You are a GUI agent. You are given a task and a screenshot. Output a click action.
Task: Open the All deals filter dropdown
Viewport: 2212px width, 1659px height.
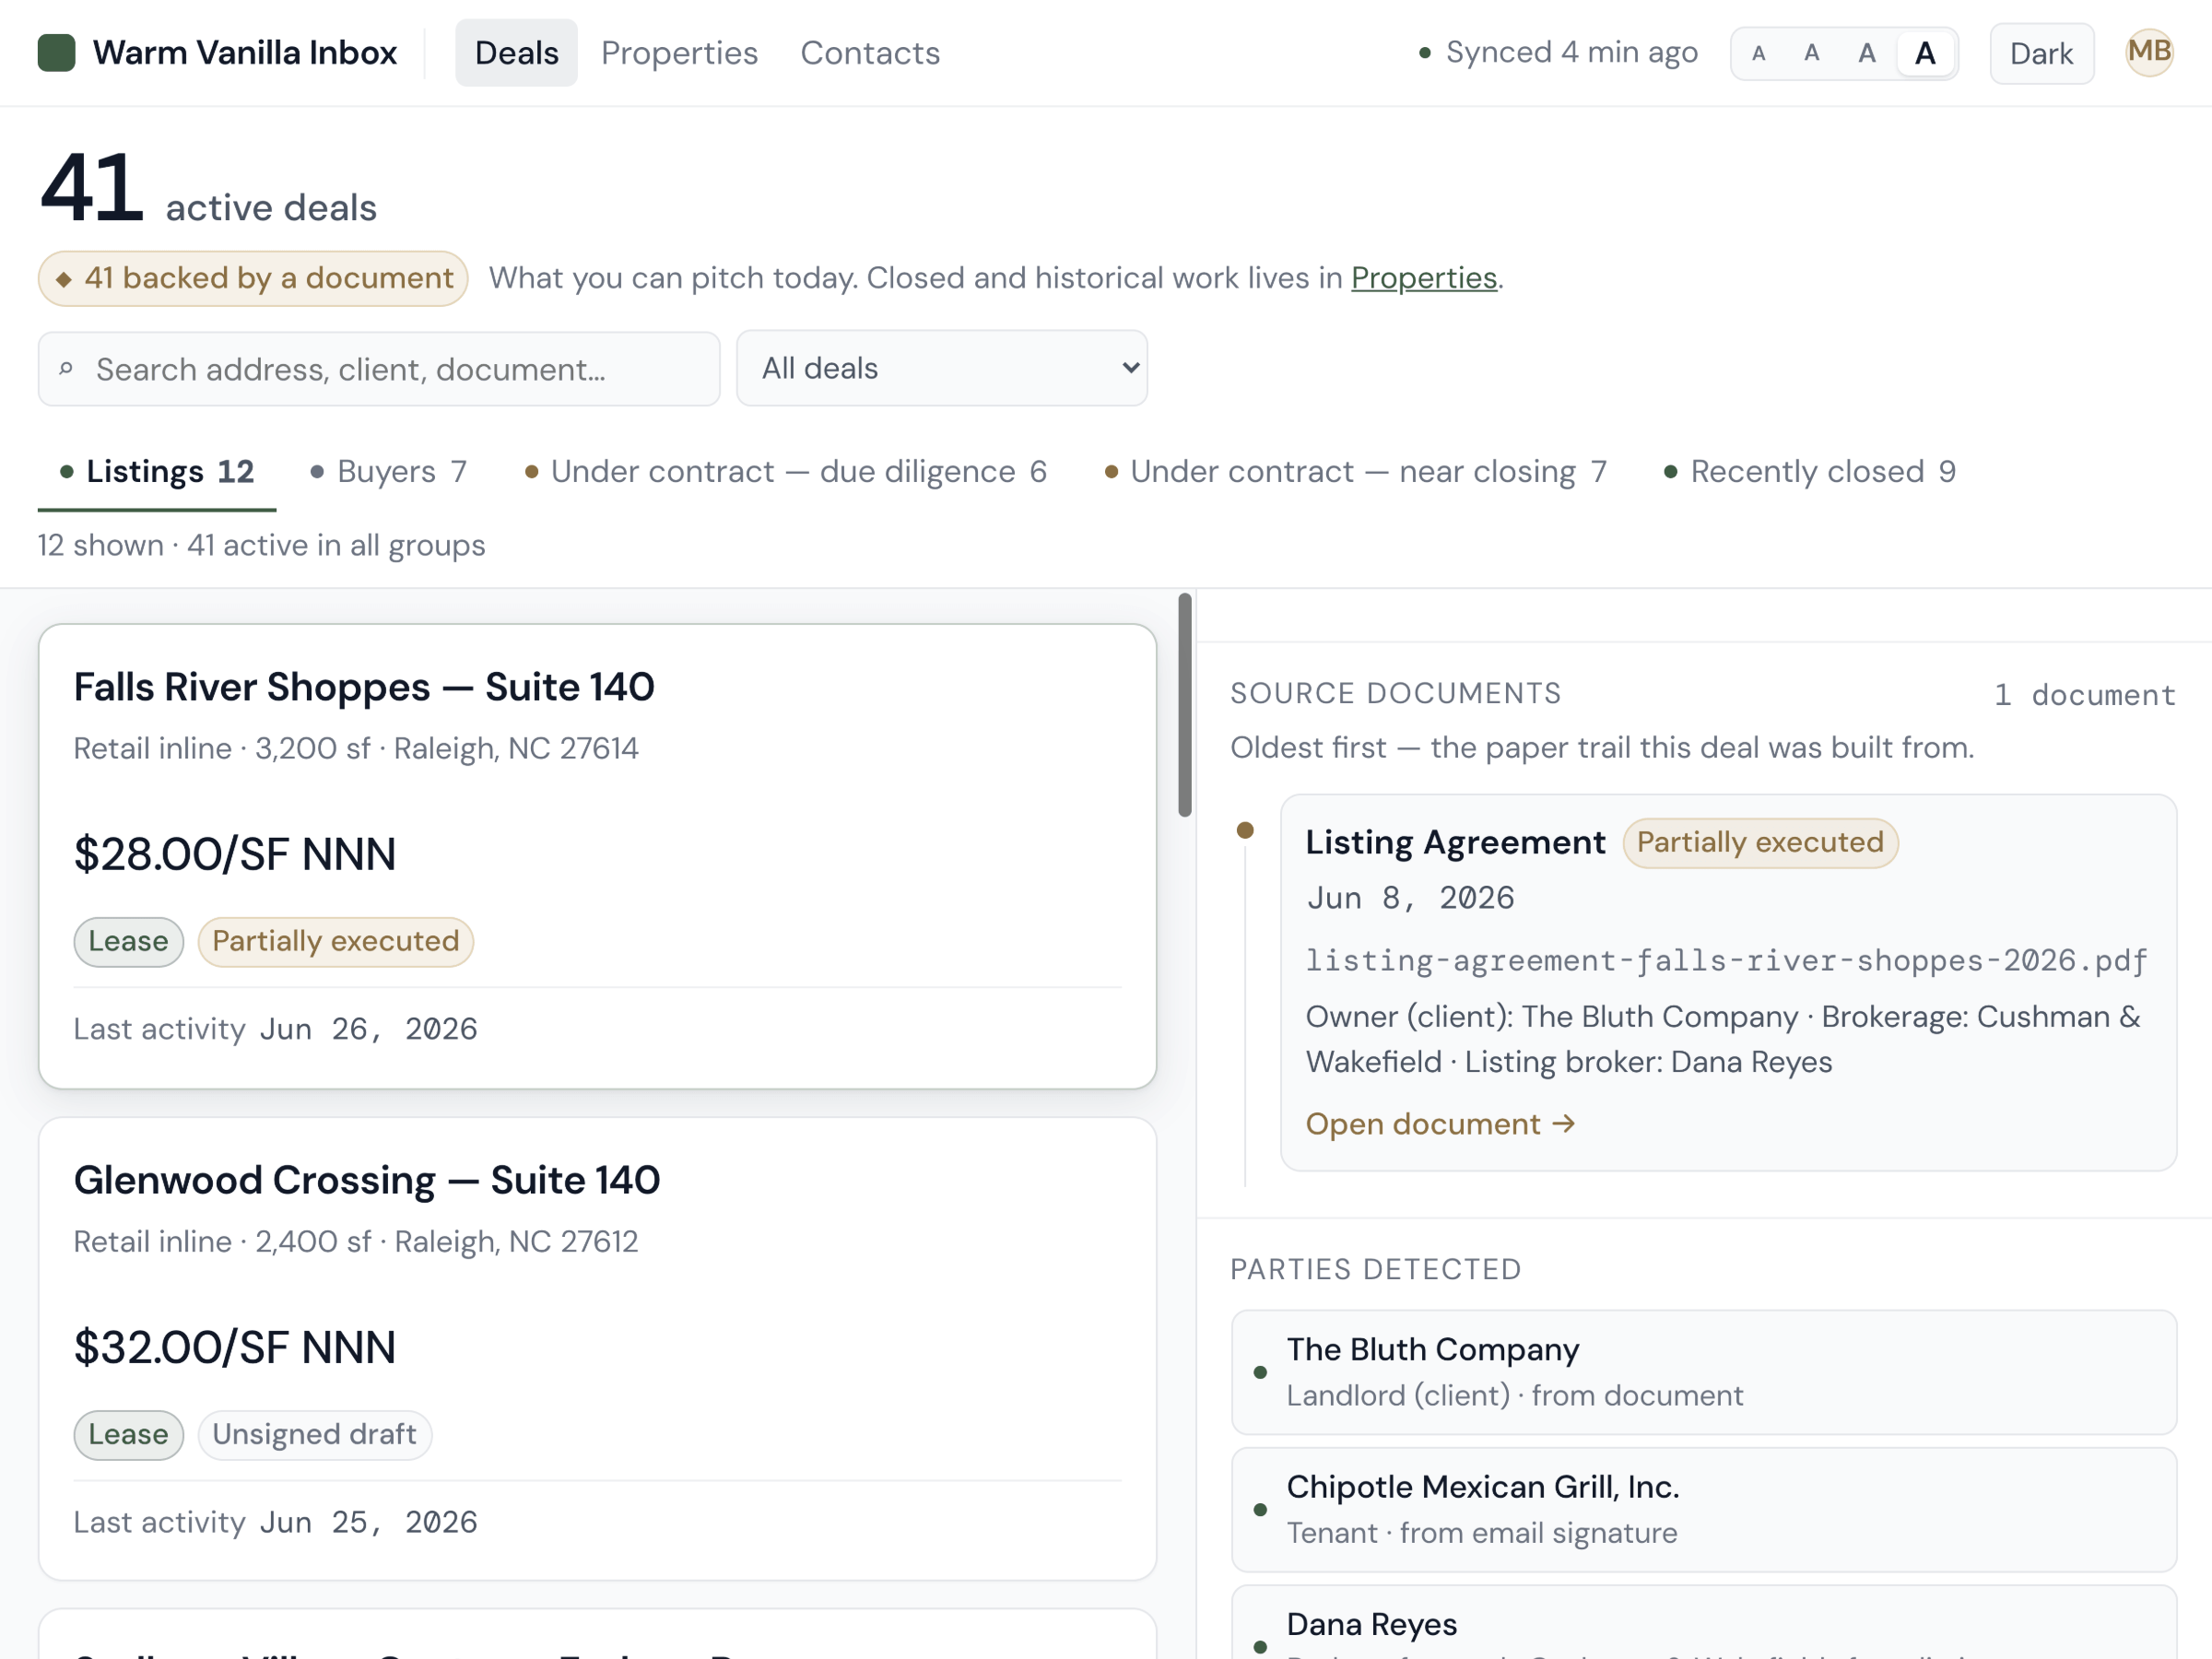[x=941, y=368]
